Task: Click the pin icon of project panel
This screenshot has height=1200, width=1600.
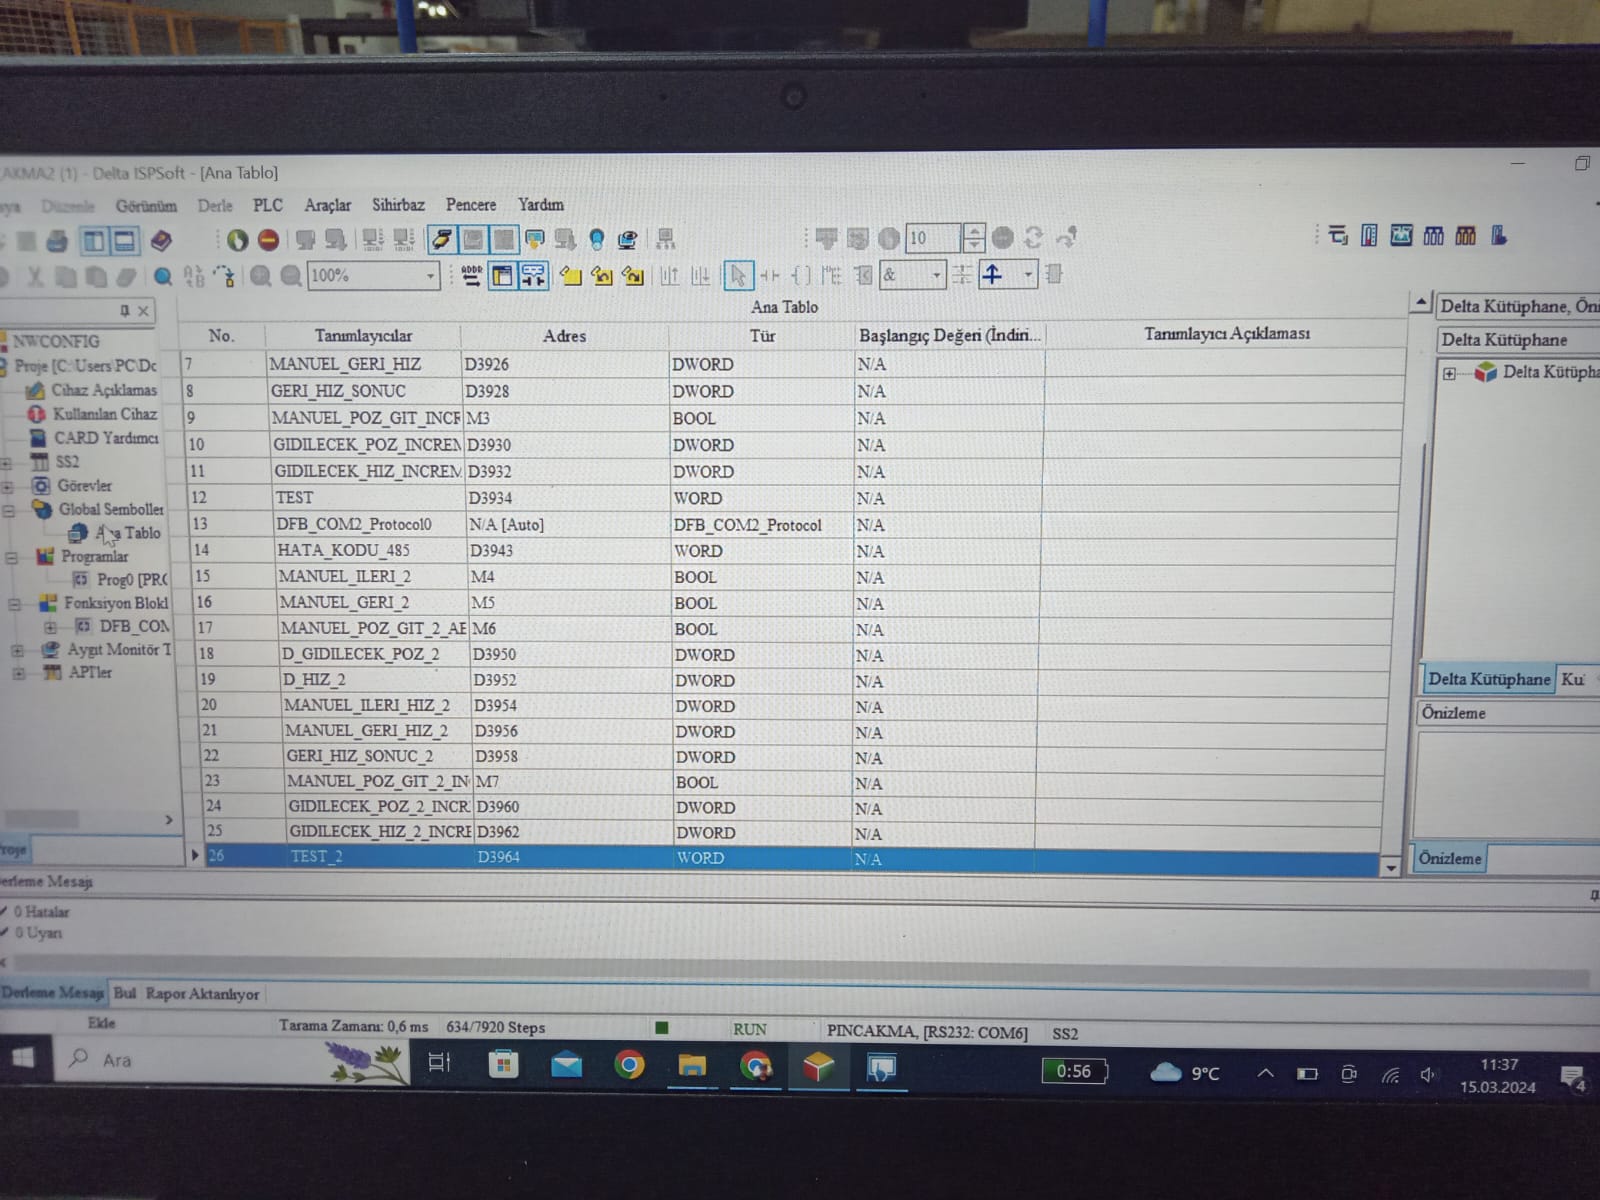Action: tap(125, 311)
